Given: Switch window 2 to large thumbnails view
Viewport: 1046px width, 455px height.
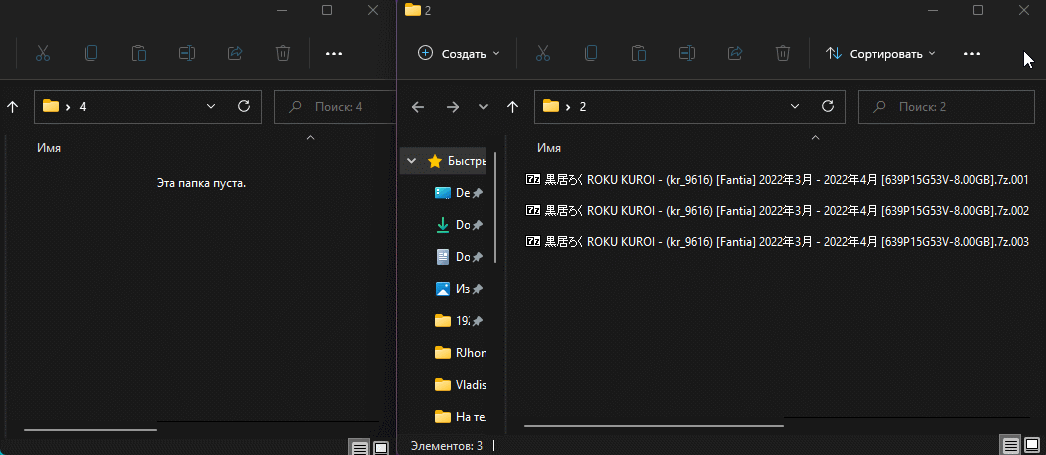Looking at the screenshot, I should click(x=1031, y=446).
